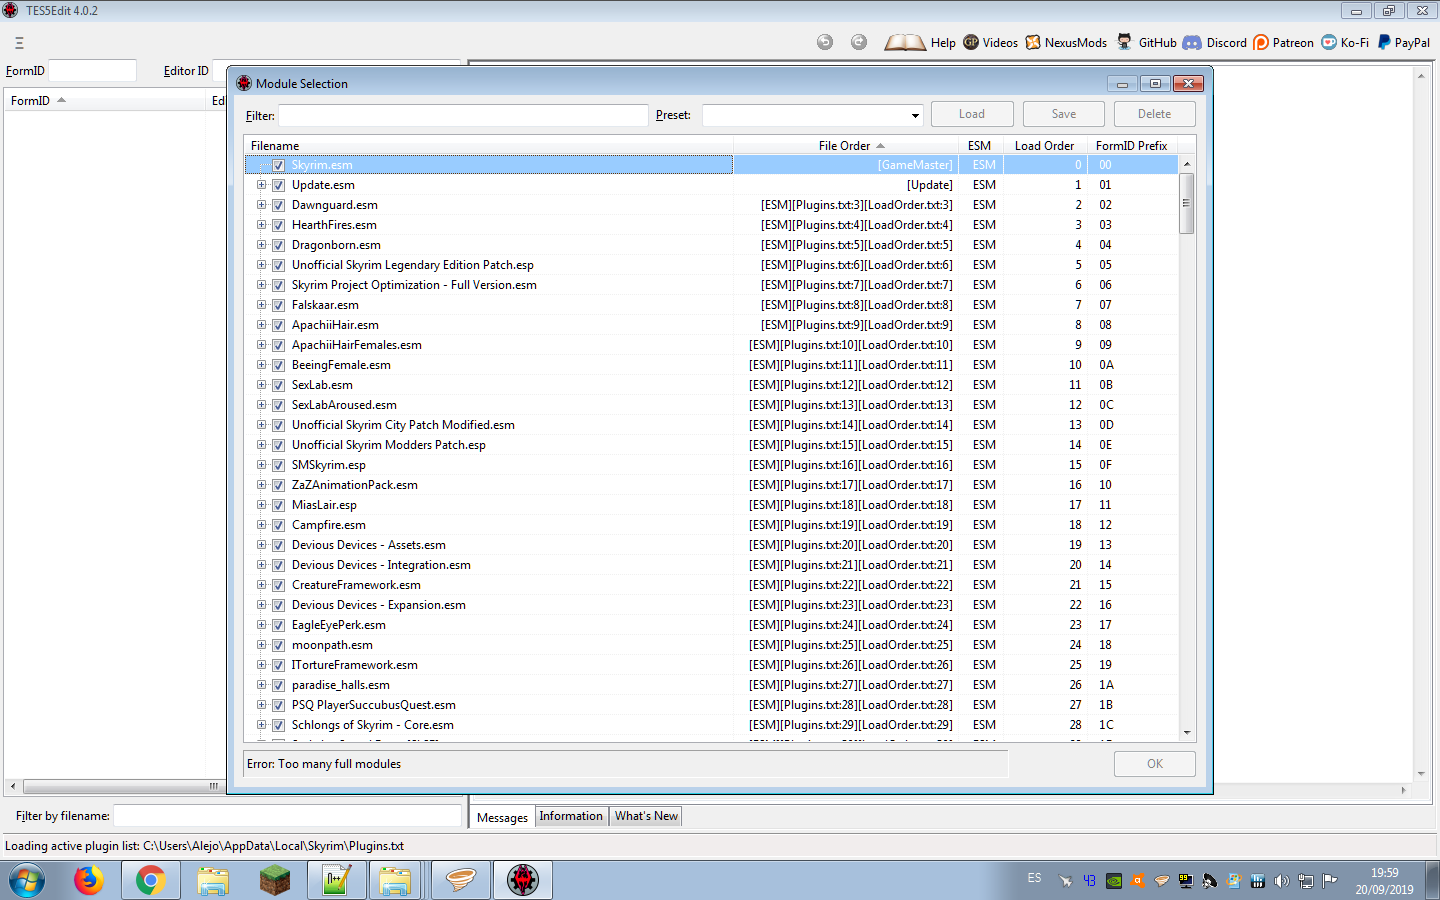The image size is (1440, 900).
Task: Click the Save preset button
Action: click(1064, 114)
